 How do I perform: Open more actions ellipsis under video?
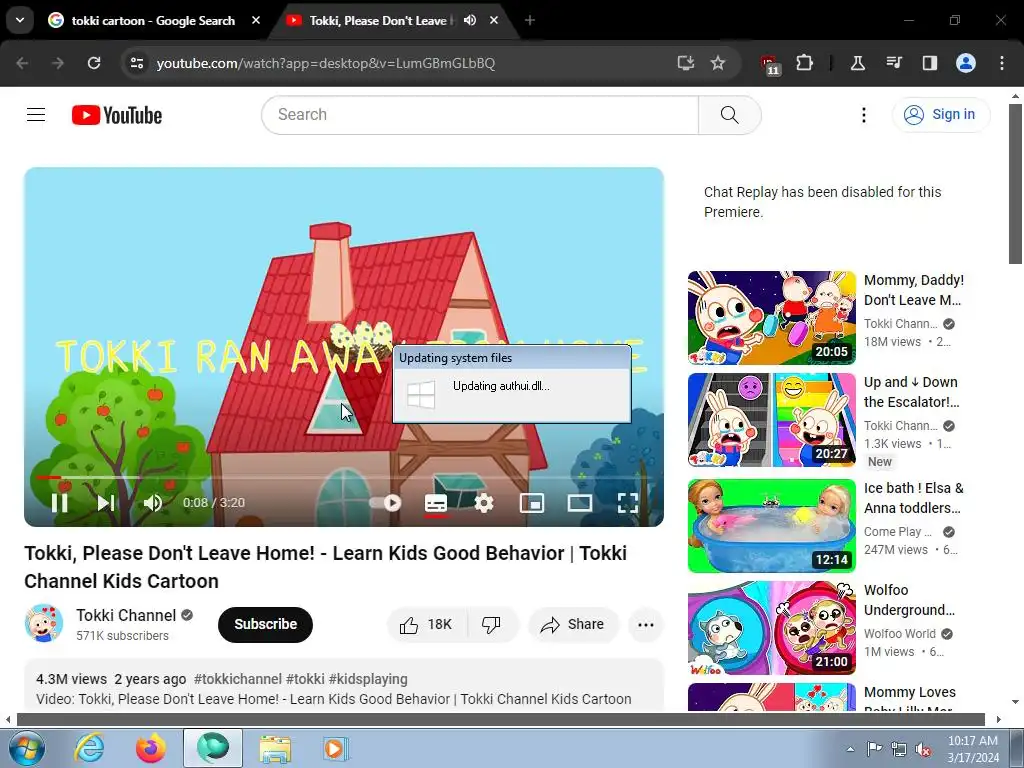pos(646,624)
